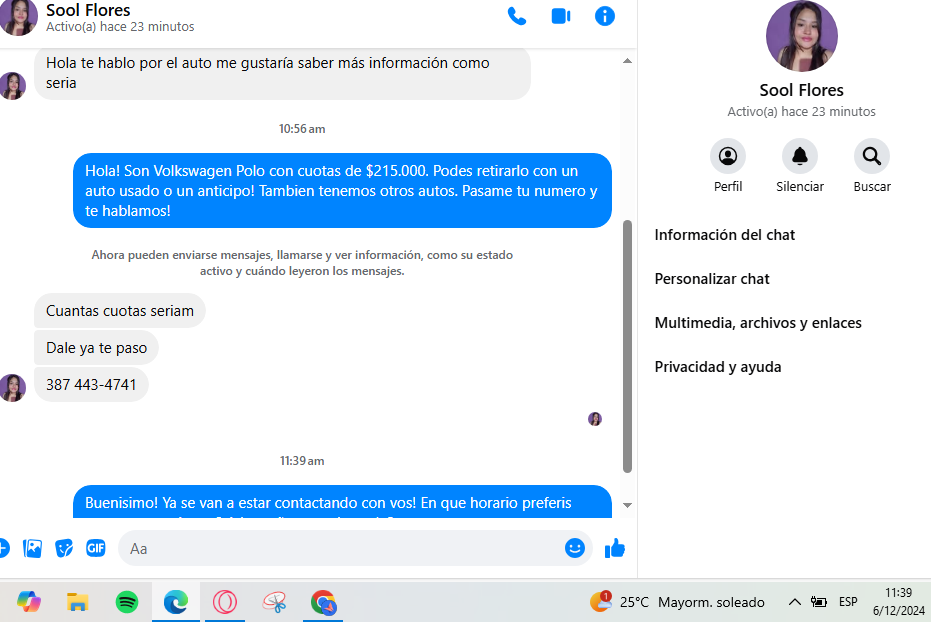Select the 'Hola te hablo por el auto' message
Screen dimensions: 931x622
[282, 73]
